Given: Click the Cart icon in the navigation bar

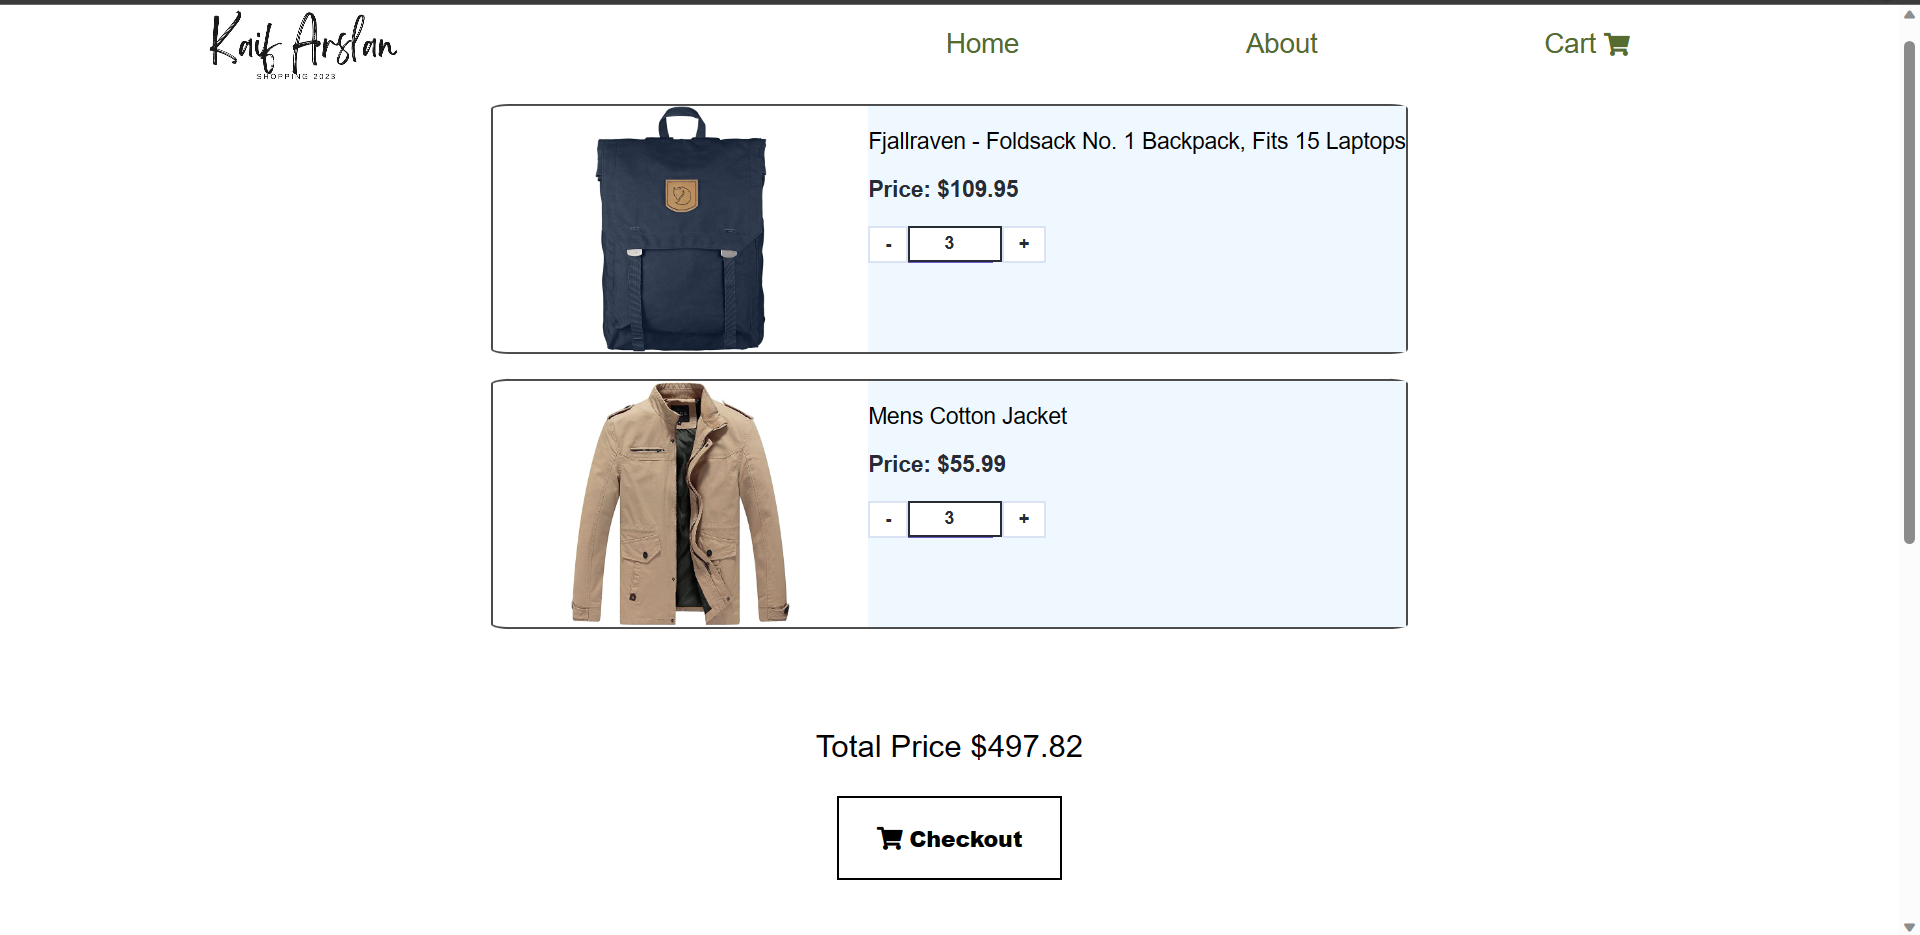Looking at the screenshot, I should [x=1618, y=43].
